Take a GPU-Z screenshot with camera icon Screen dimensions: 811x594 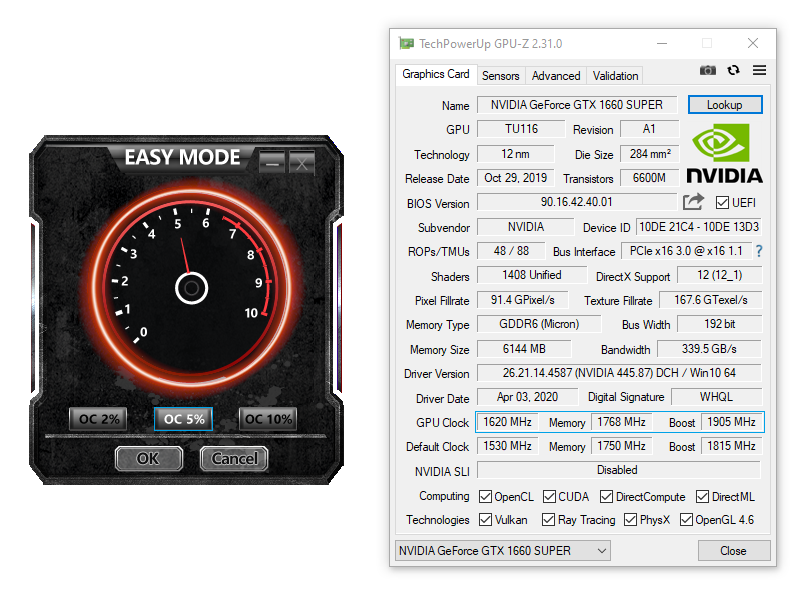[x=708, y=70]
